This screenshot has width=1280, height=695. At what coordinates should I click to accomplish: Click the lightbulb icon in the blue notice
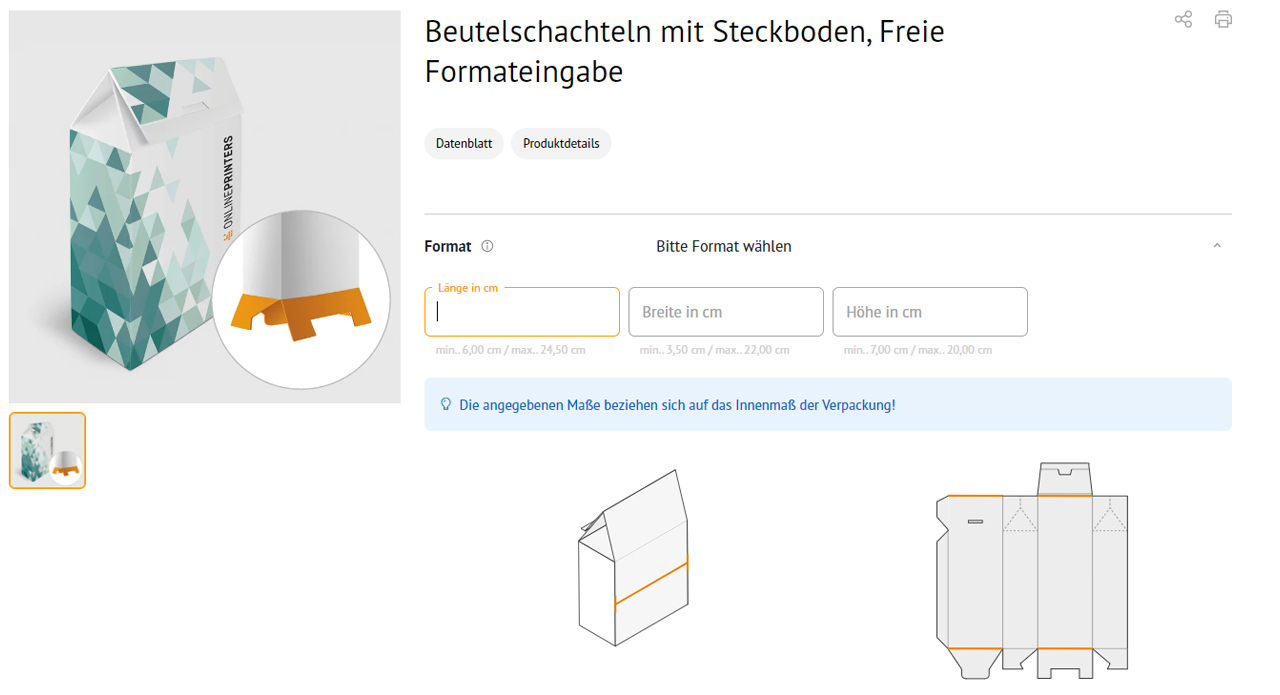pyautogui.click(x=446, y=405)
